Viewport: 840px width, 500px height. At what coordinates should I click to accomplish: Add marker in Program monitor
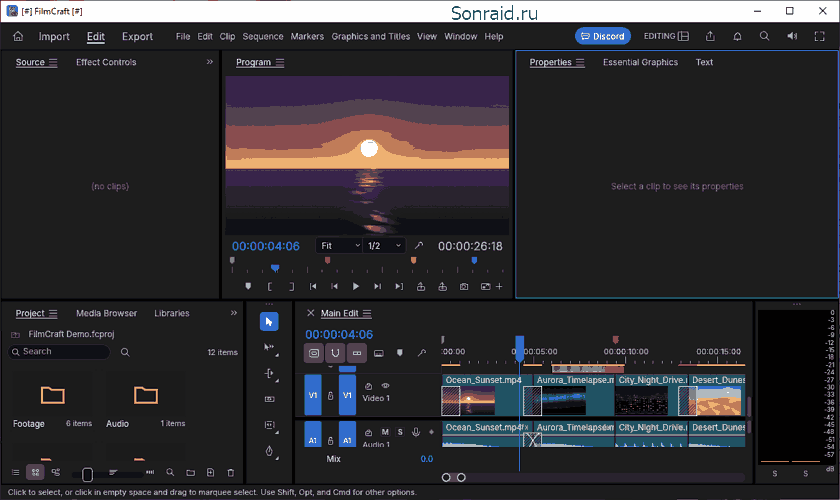tap(248, 287)
